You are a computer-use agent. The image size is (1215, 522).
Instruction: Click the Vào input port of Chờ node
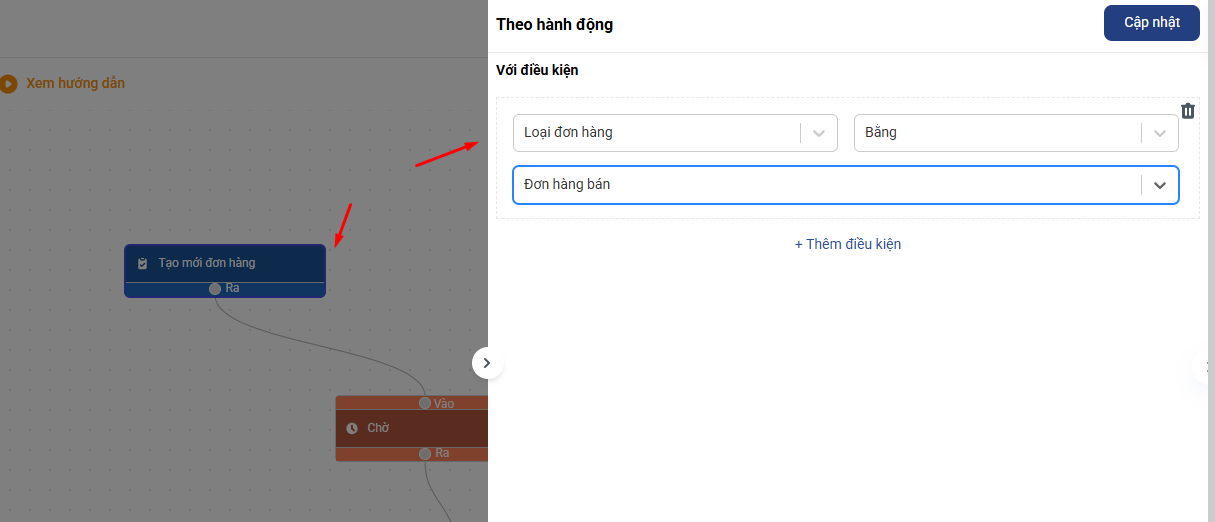point(425,403)
